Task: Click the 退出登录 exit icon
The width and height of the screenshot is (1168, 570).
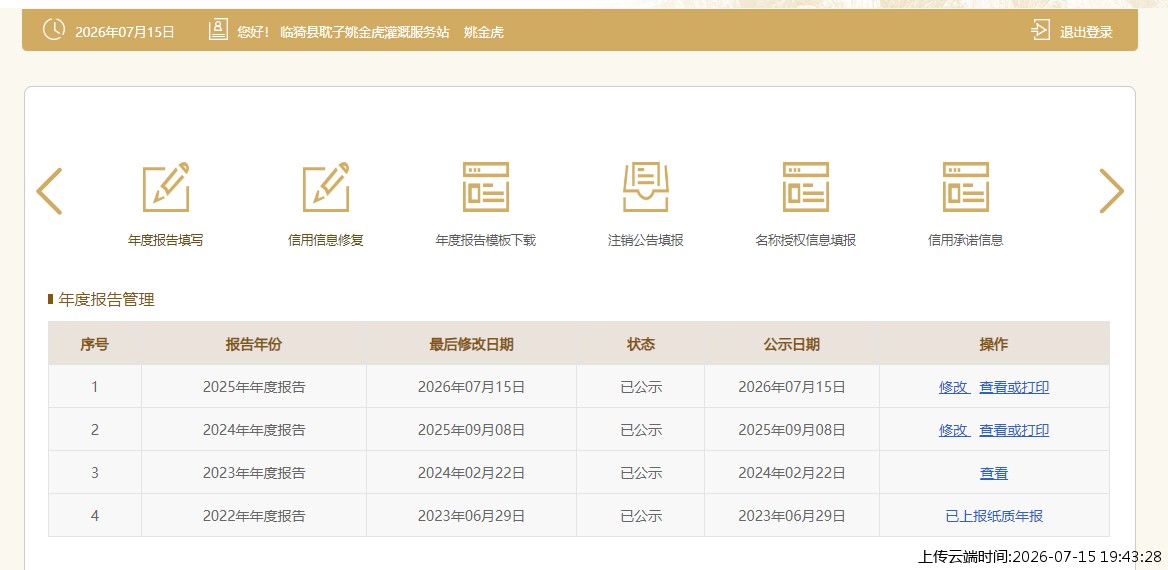Action: pos(1041,31)
